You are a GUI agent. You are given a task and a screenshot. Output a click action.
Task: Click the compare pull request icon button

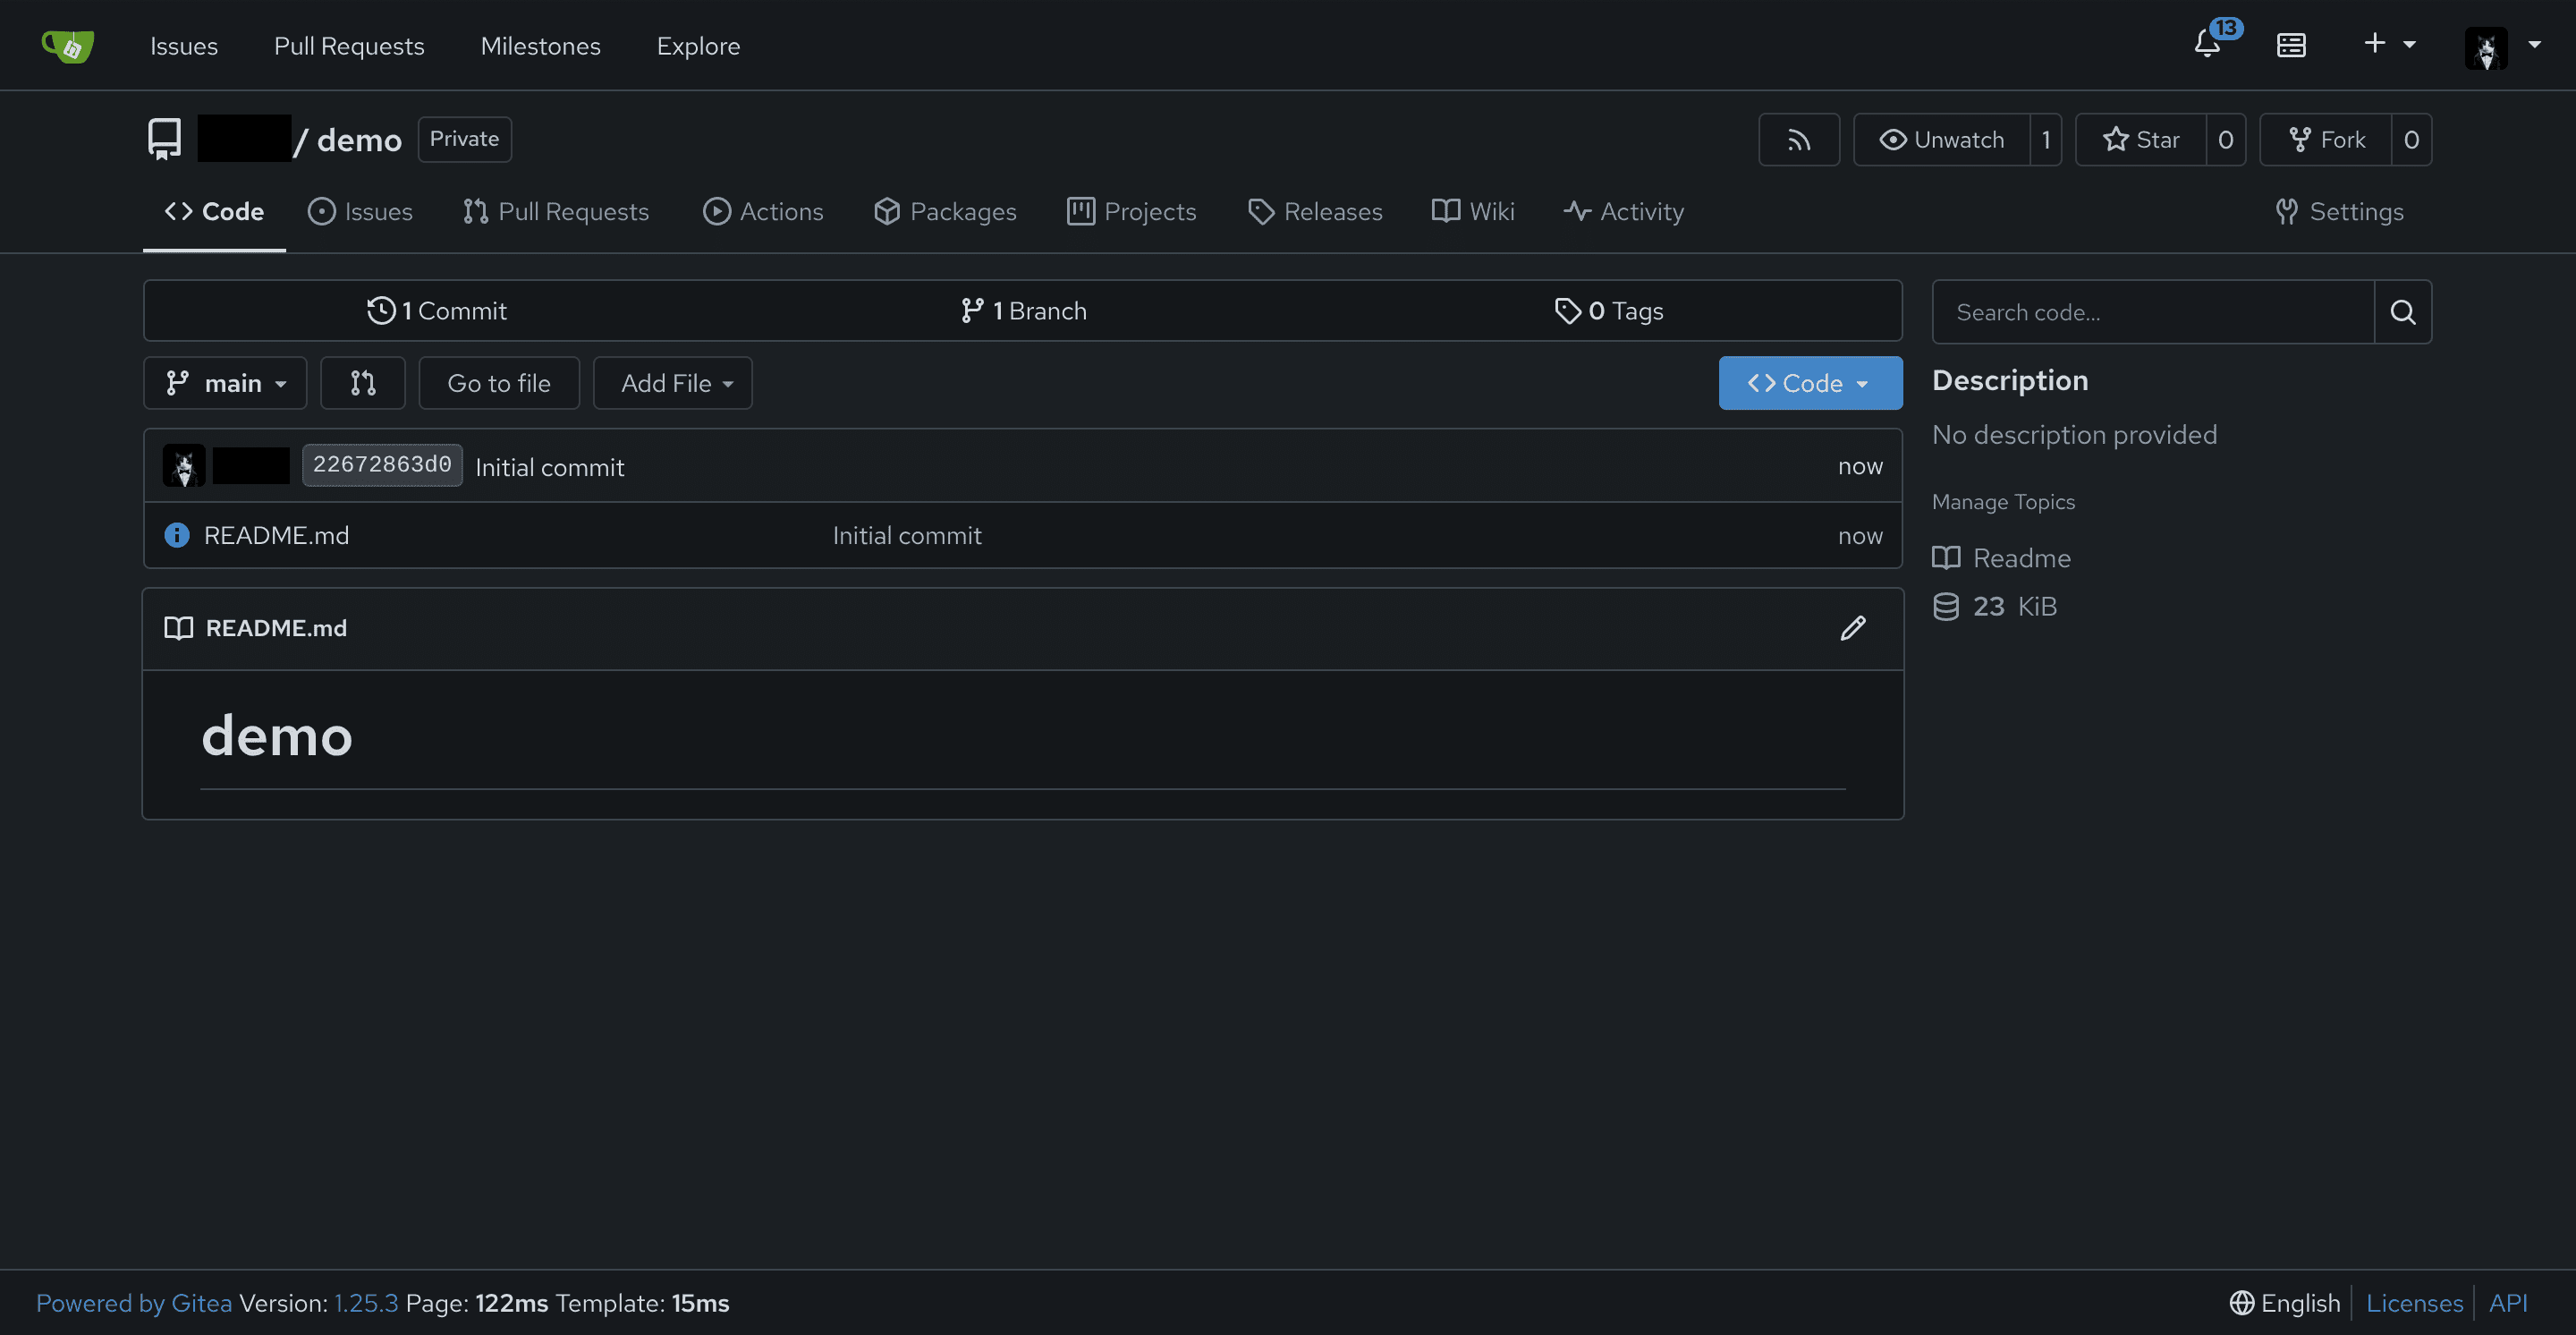pos(362,383)
